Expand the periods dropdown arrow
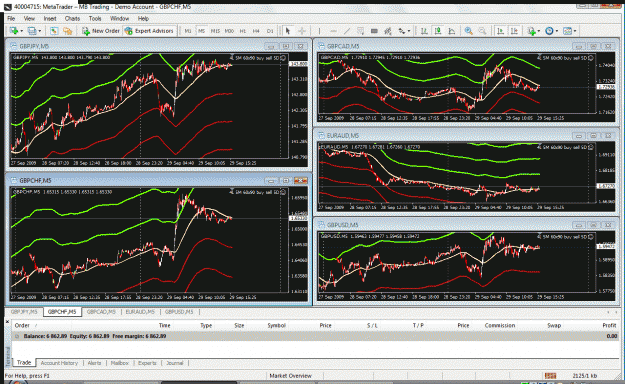625x384 pixels. [556, 31]
